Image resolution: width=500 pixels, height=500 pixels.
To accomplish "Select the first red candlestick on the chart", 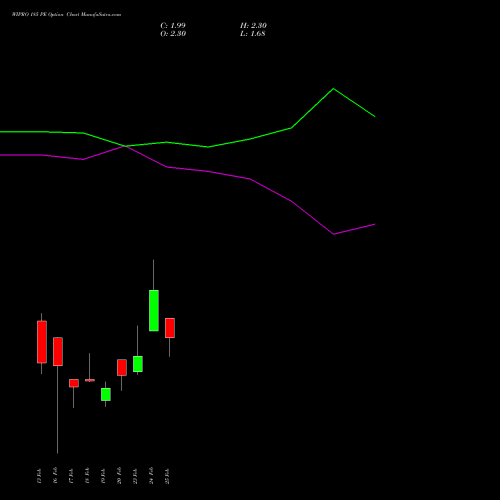I will [x=42, y=342].
